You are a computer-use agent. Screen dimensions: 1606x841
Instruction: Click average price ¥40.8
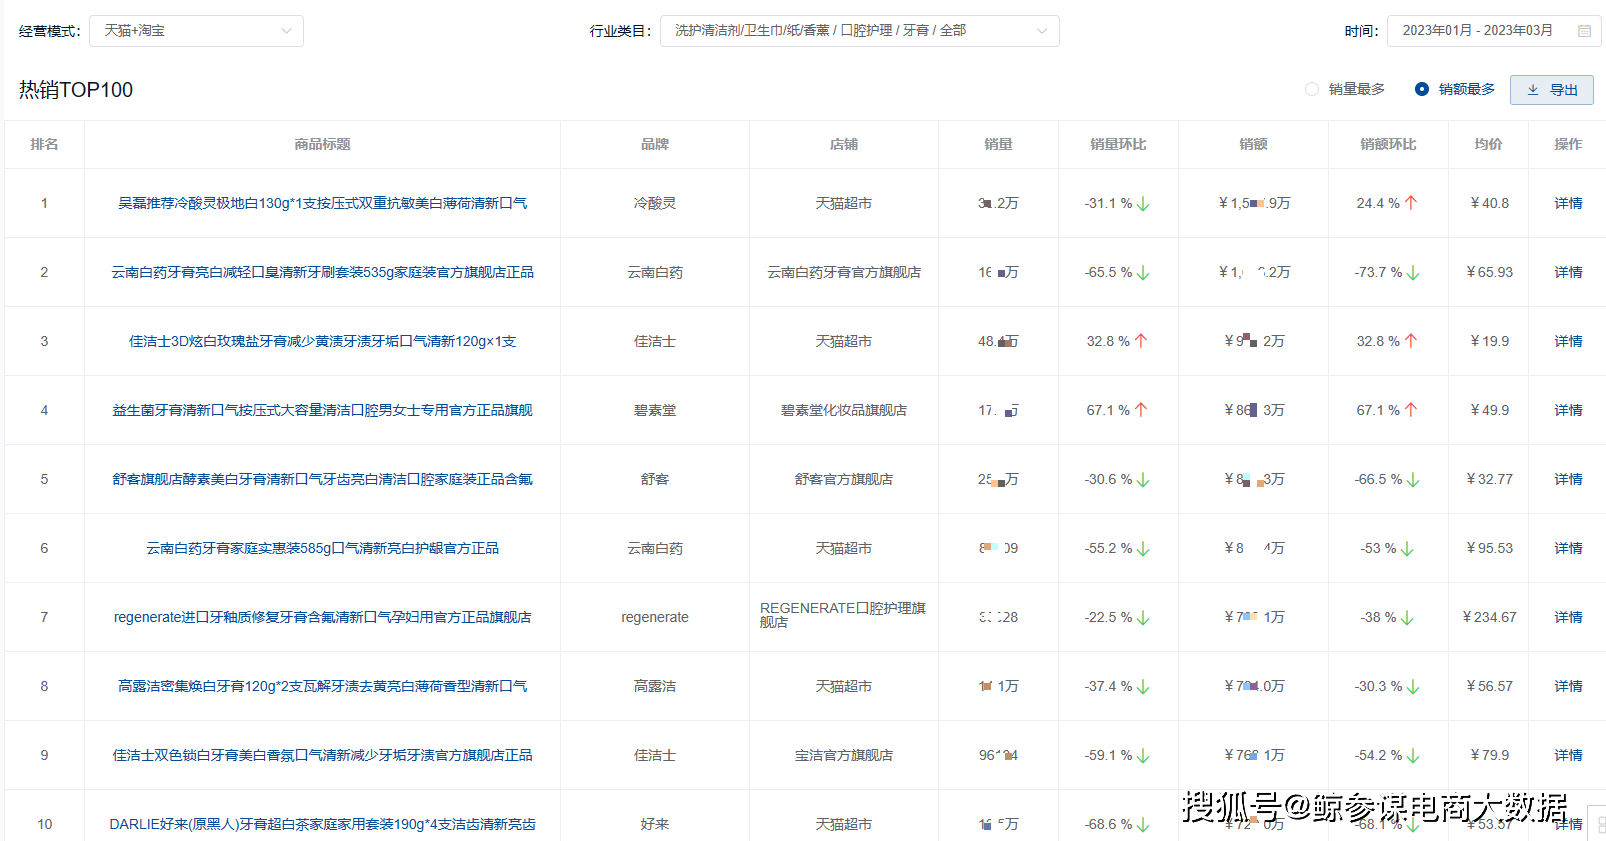click(1489, 203)
